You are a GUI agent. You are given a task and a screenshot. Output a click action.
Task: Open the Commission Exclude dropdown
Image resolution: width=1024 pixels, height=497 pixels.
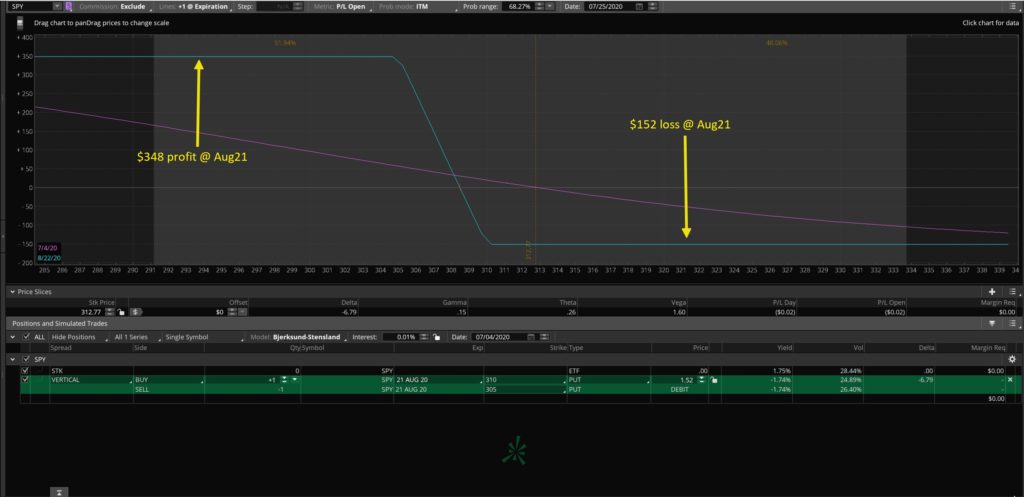[125, 7]
